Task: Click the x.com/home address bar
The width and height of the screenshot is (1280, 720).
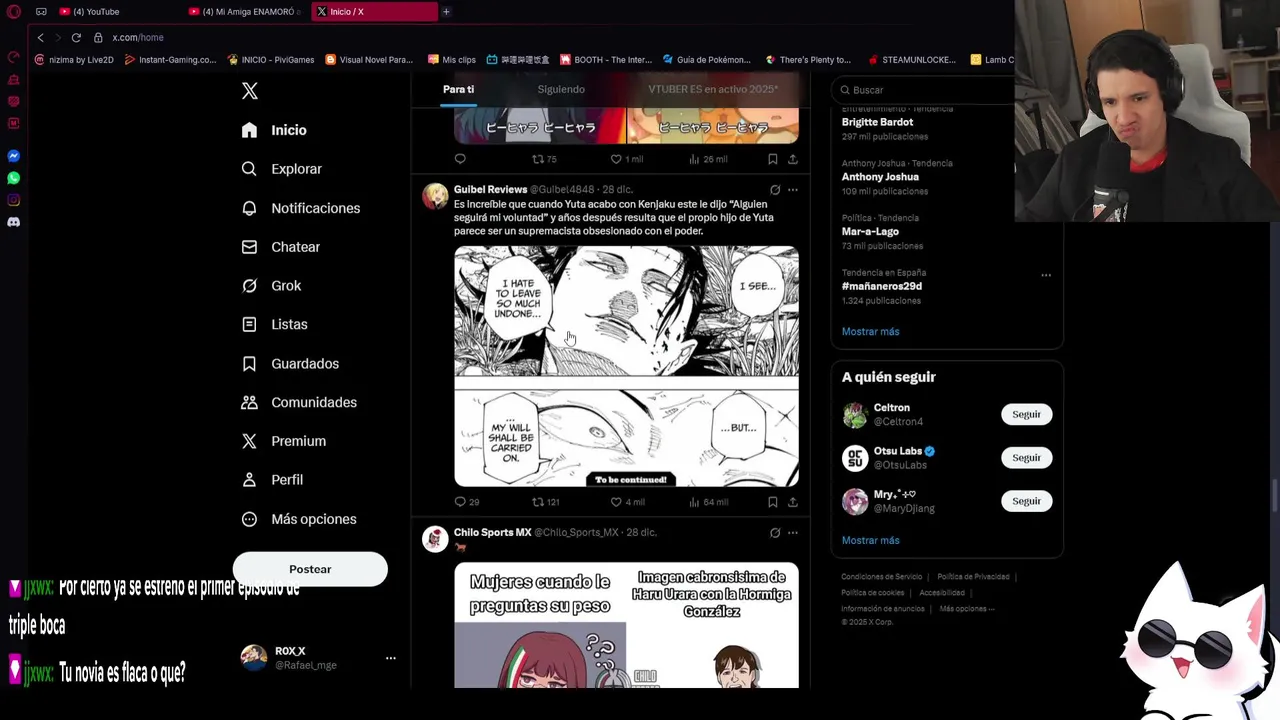Action: 138,37
